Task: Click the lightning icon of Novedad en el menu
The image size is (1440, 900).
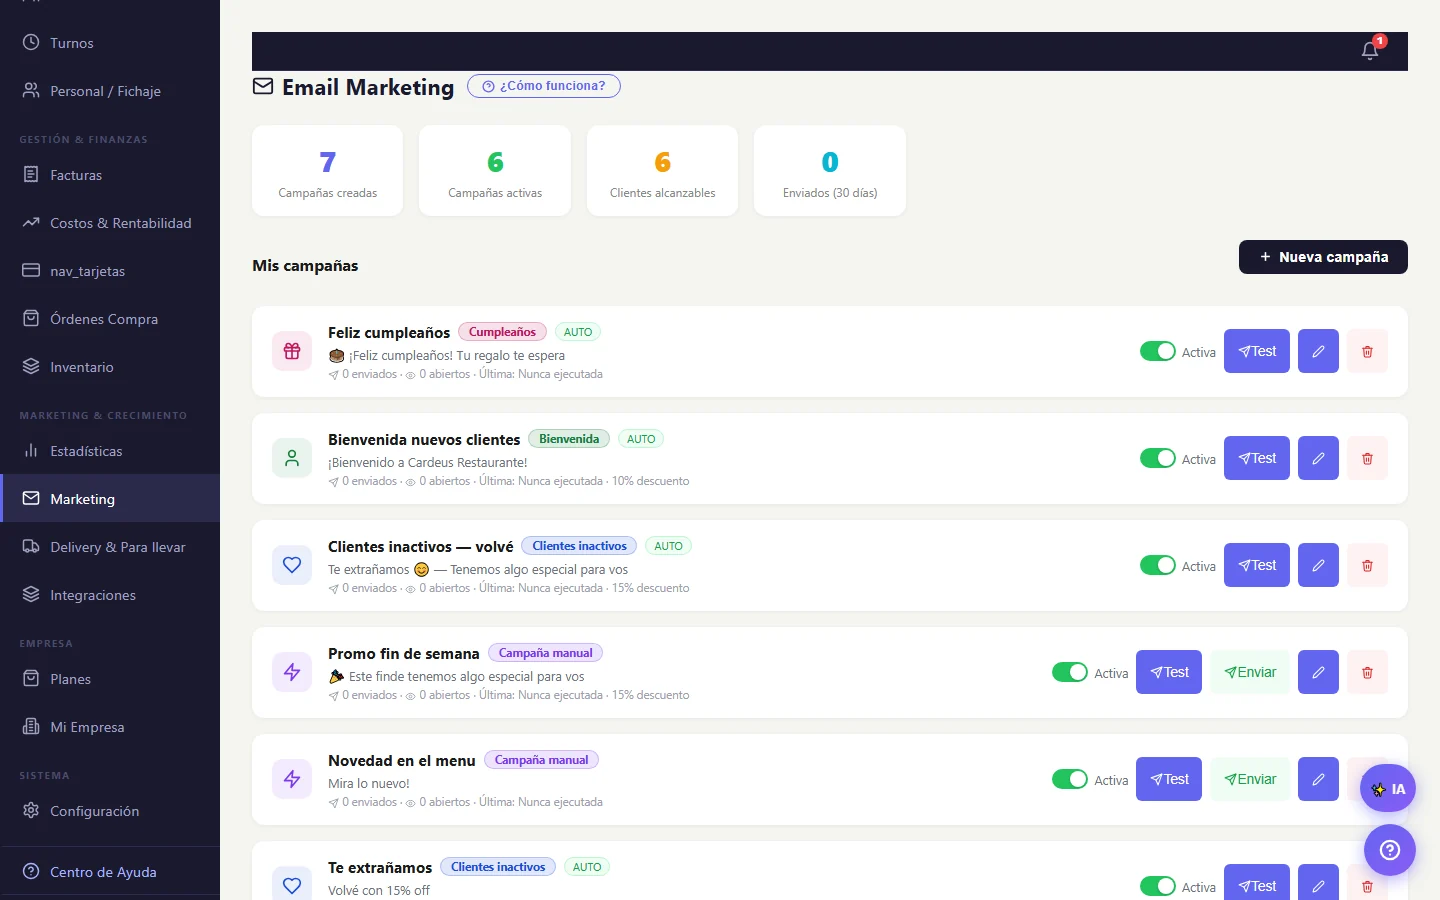Action: click(292, 779)
